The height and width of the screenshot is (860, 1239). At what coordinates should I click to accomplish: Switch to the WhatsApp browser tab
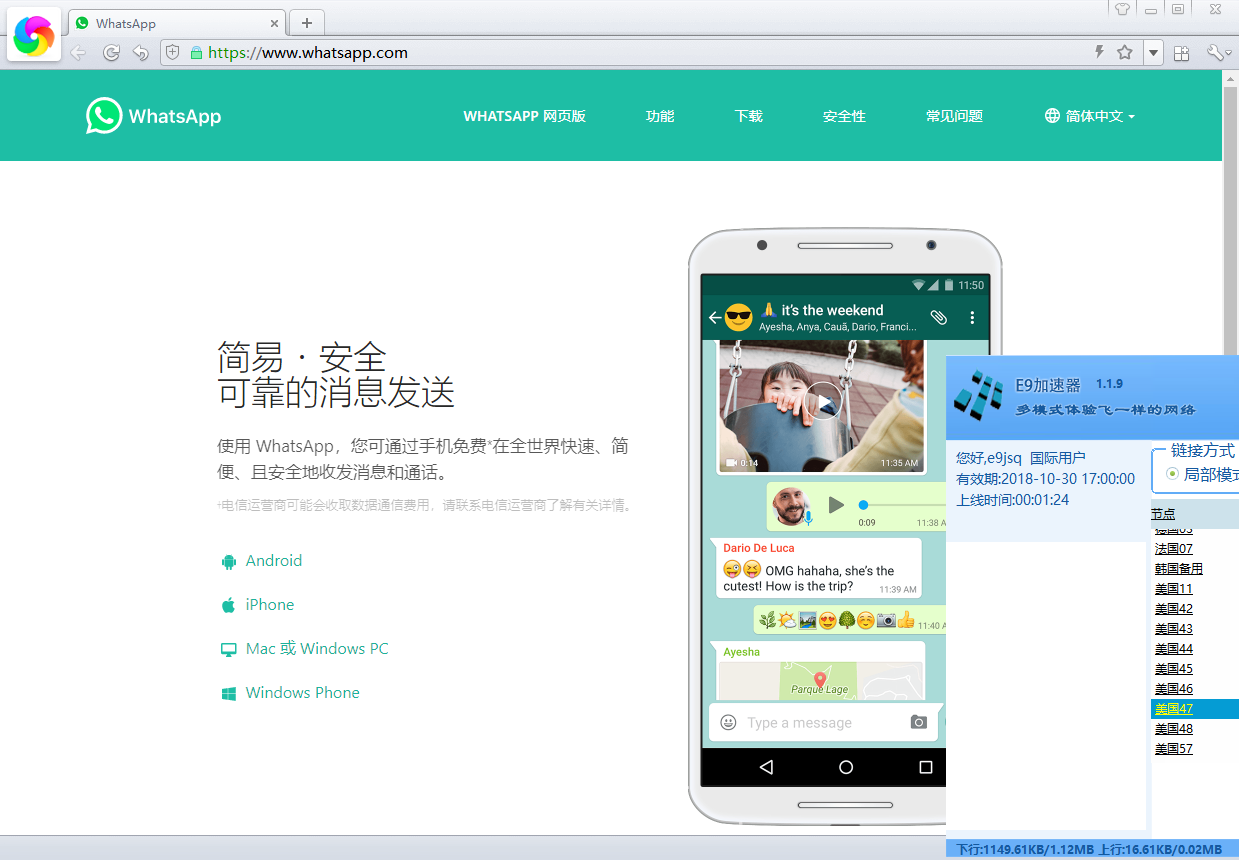[160, 21]
